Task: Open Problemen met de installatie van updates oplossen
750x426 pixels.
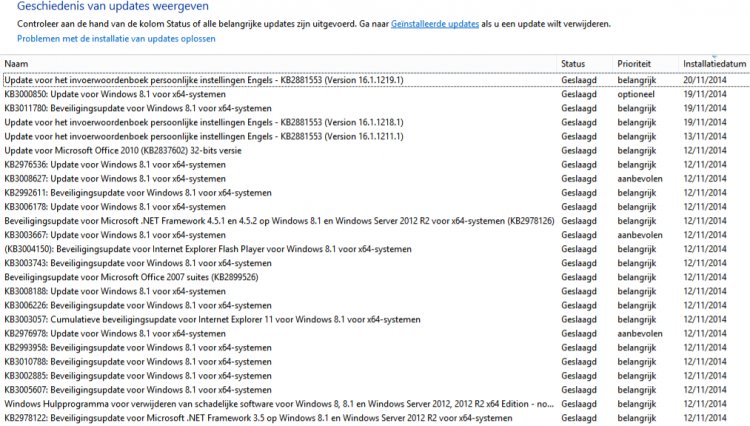Action: [x=116, y=39]
